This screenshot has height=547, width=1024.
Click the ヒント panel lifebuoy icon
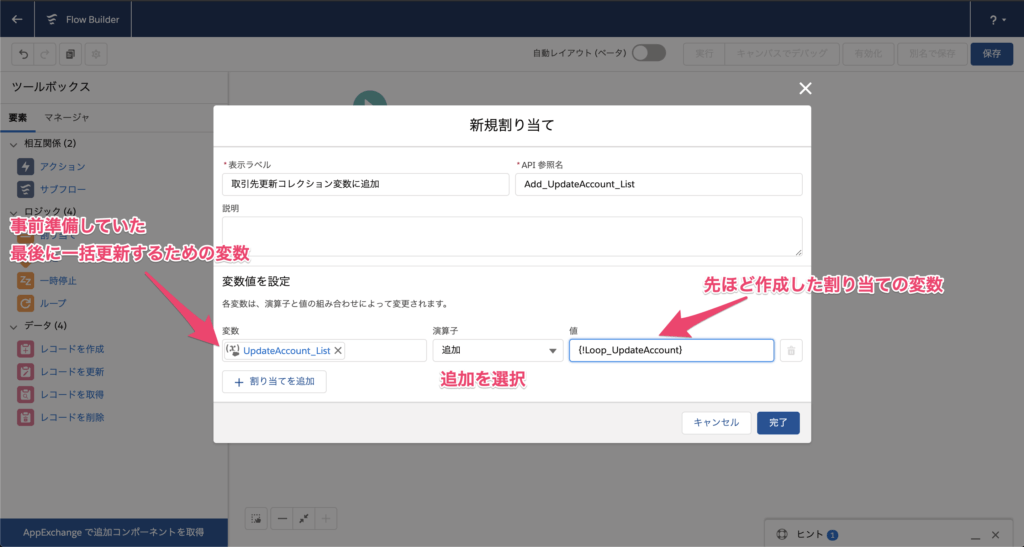(782, 535)
